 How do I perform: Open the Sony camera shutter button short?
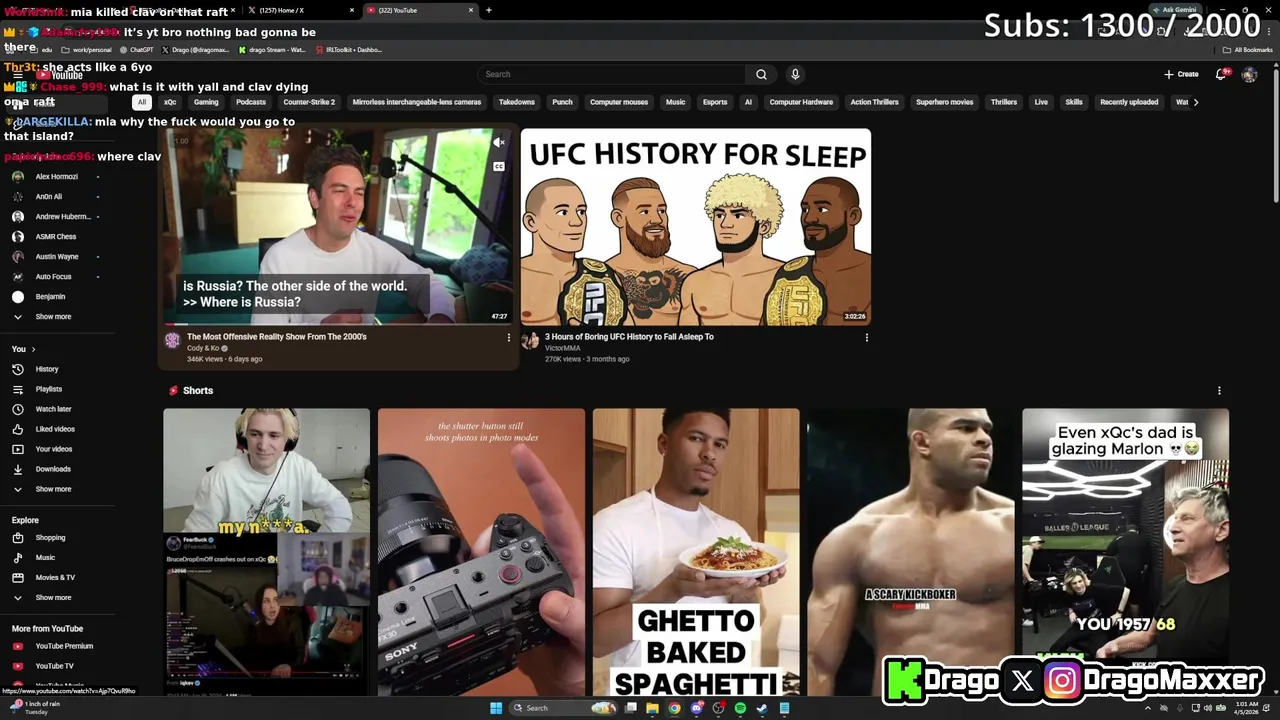[481, 552]
